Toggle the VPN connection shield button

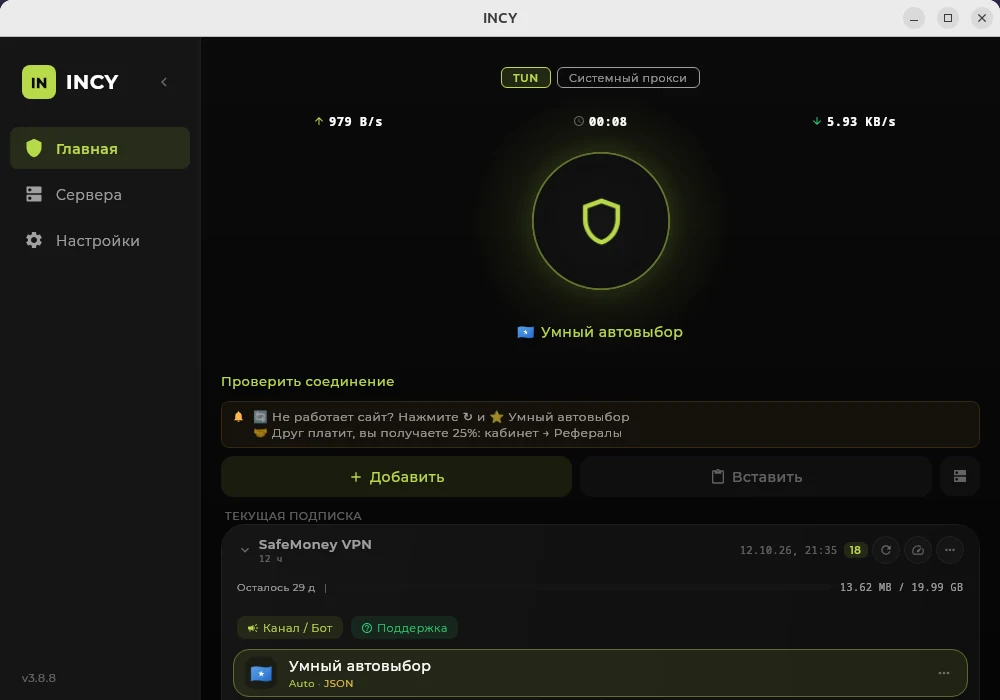coord(601,221)
